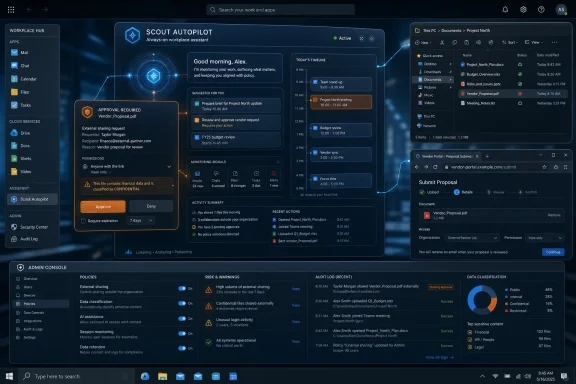The width and height of the screenshot is (576, 384).
Task: Open the Organization dropdown in Submit Proposal
Action: click(x=472, y=238)
